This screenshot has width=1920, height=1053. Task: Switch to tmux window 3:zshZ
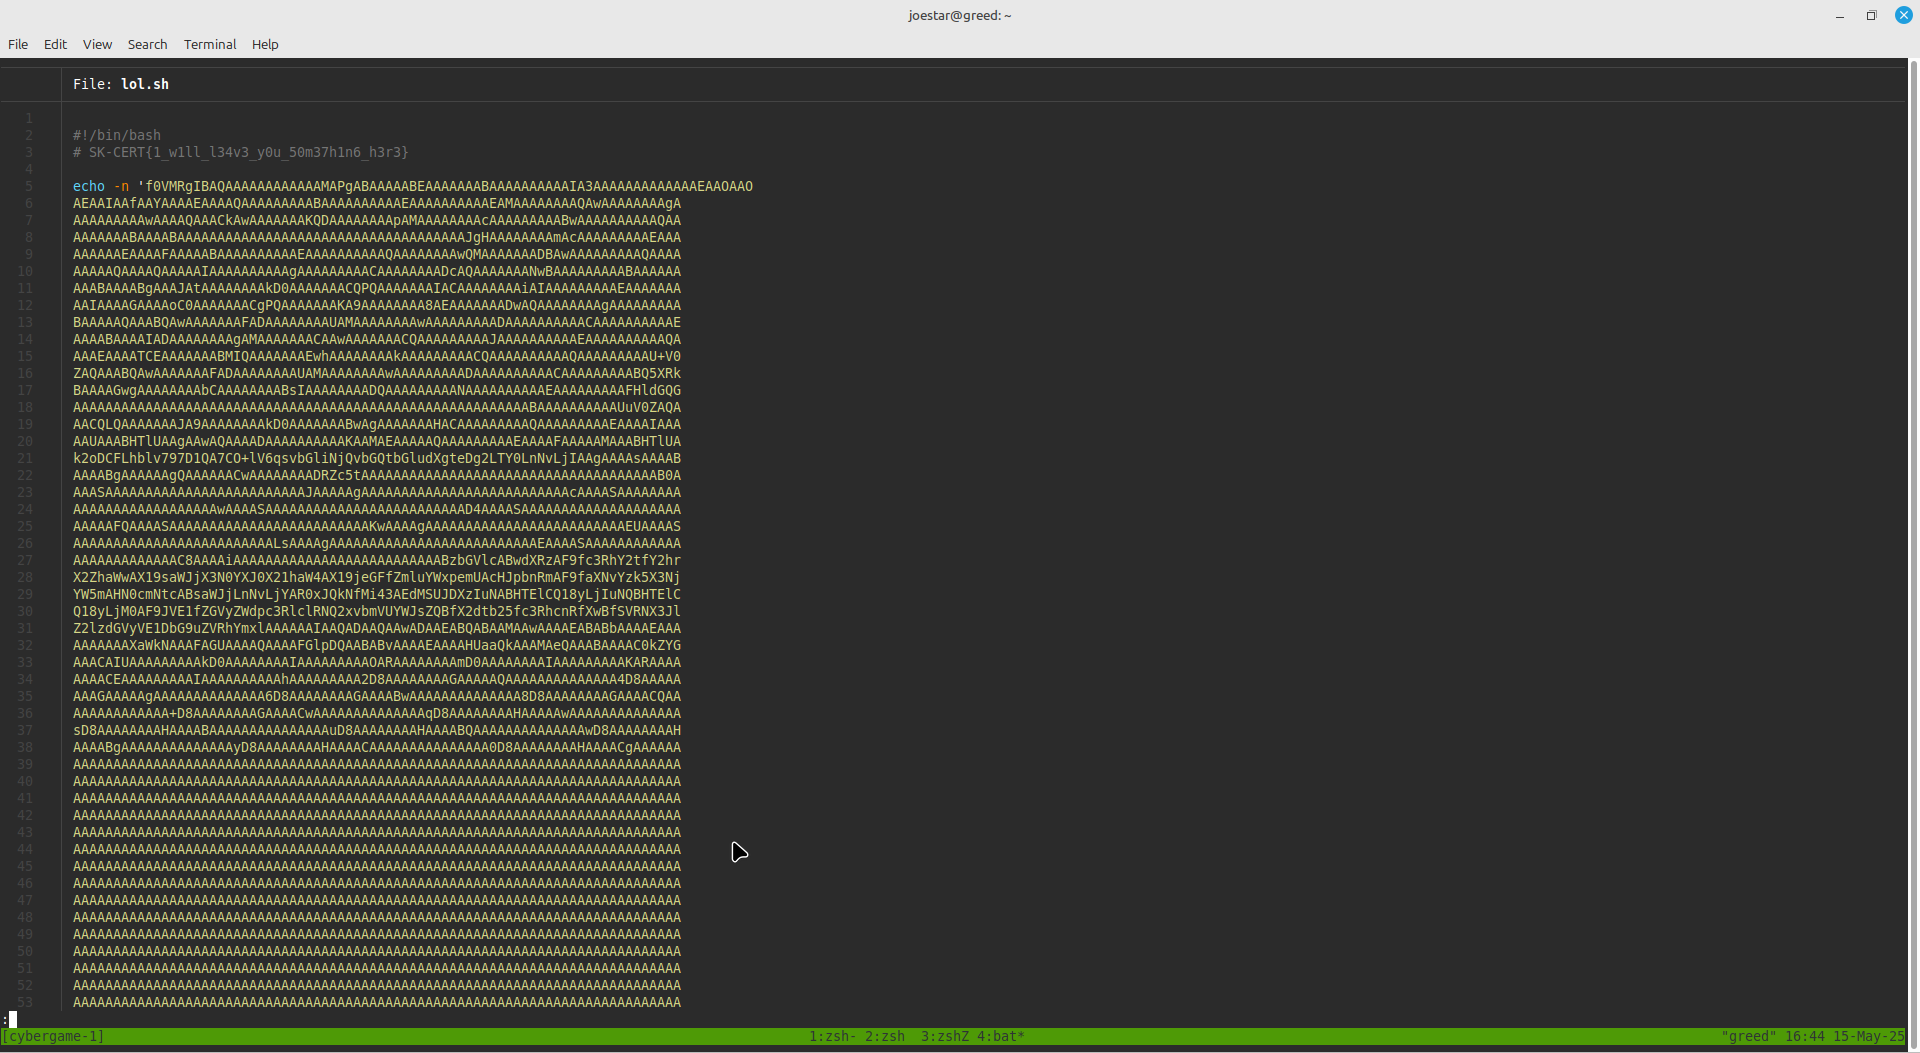944,1036
